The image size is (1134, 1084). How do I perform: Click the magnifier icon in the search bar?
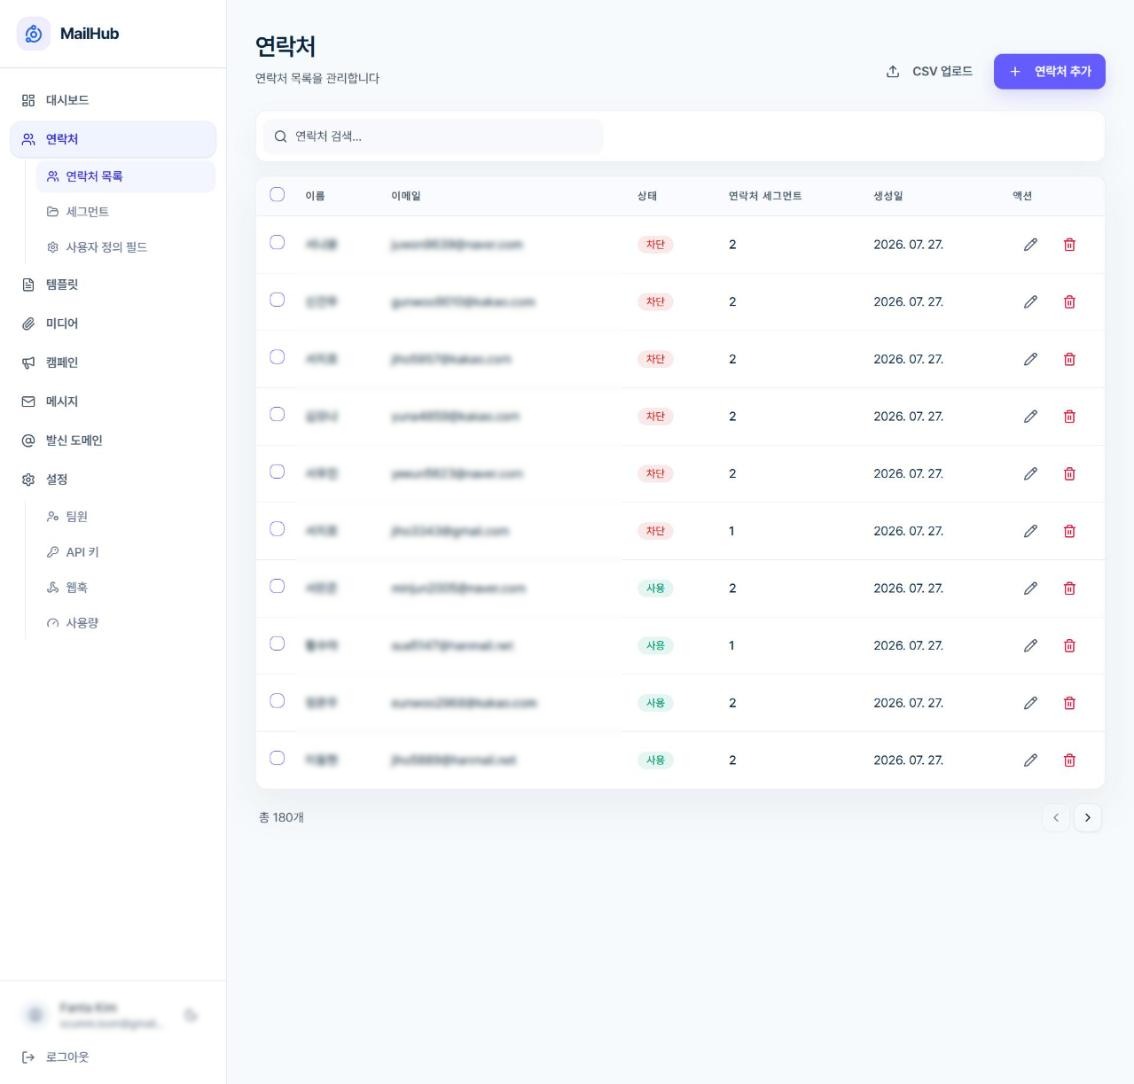[281, 137]
